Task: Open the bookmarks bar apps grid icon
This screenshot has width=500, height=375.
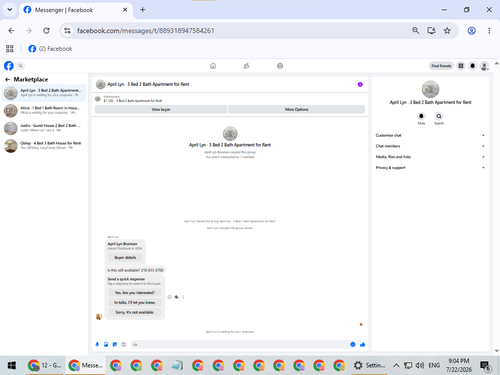Action: 10,49
